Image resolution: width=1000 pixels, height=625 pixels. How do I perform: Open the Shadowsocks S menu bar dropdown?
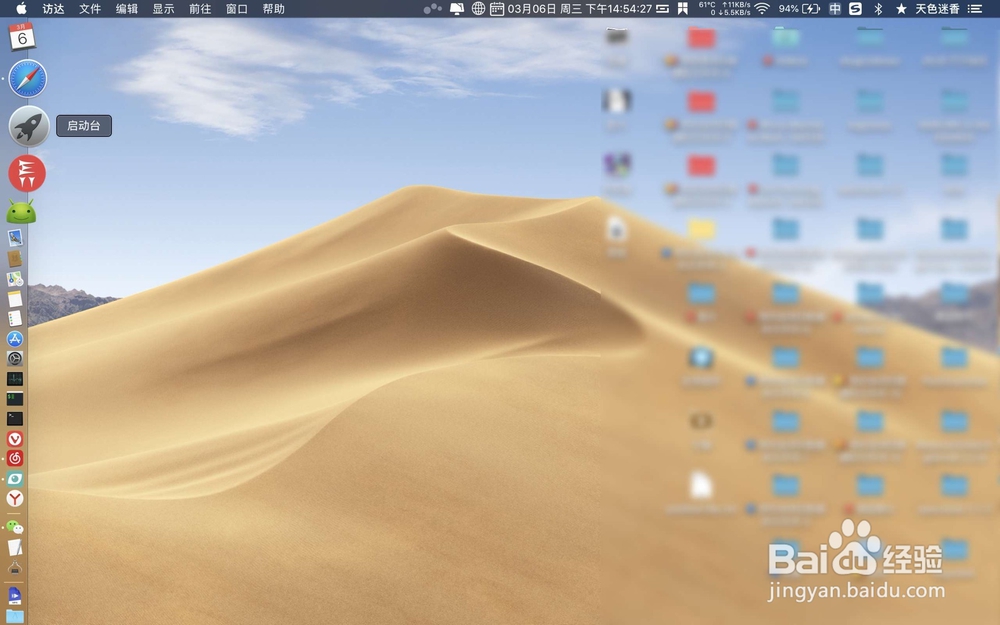(855, 10)
